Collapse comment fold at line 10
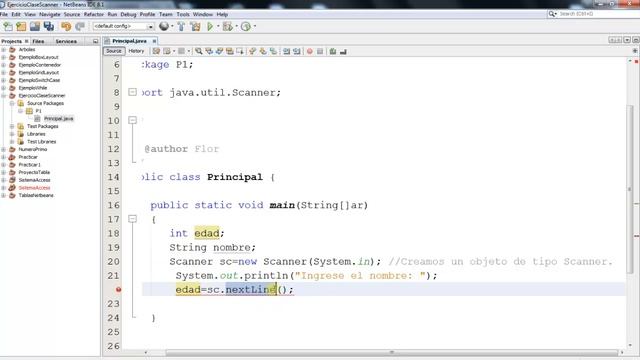 (132, 120)
